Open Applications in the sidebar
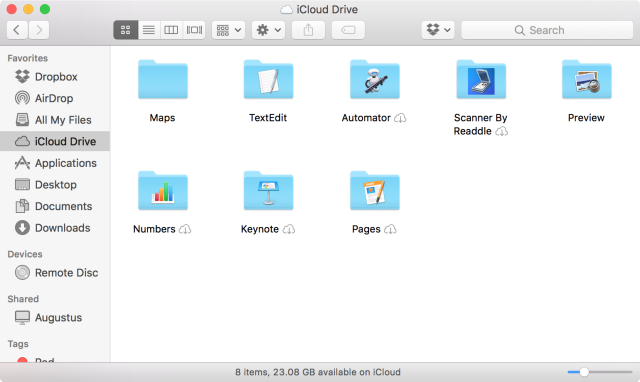Image resolution: width=640 pixels, height=382 pixels. tap(55, 163)
